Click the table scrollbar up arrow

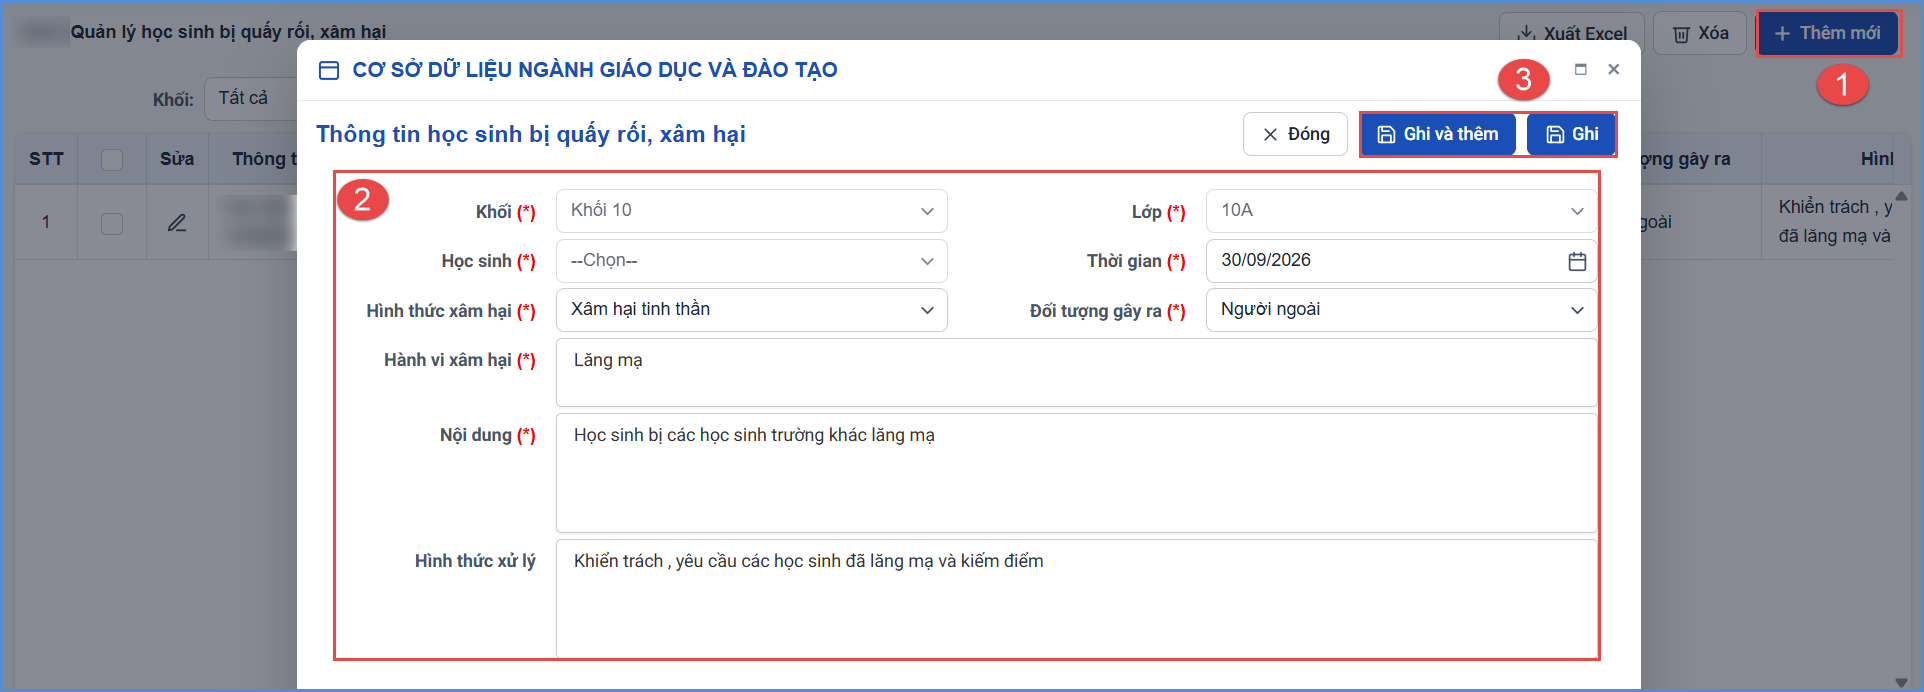(1901, 196)
